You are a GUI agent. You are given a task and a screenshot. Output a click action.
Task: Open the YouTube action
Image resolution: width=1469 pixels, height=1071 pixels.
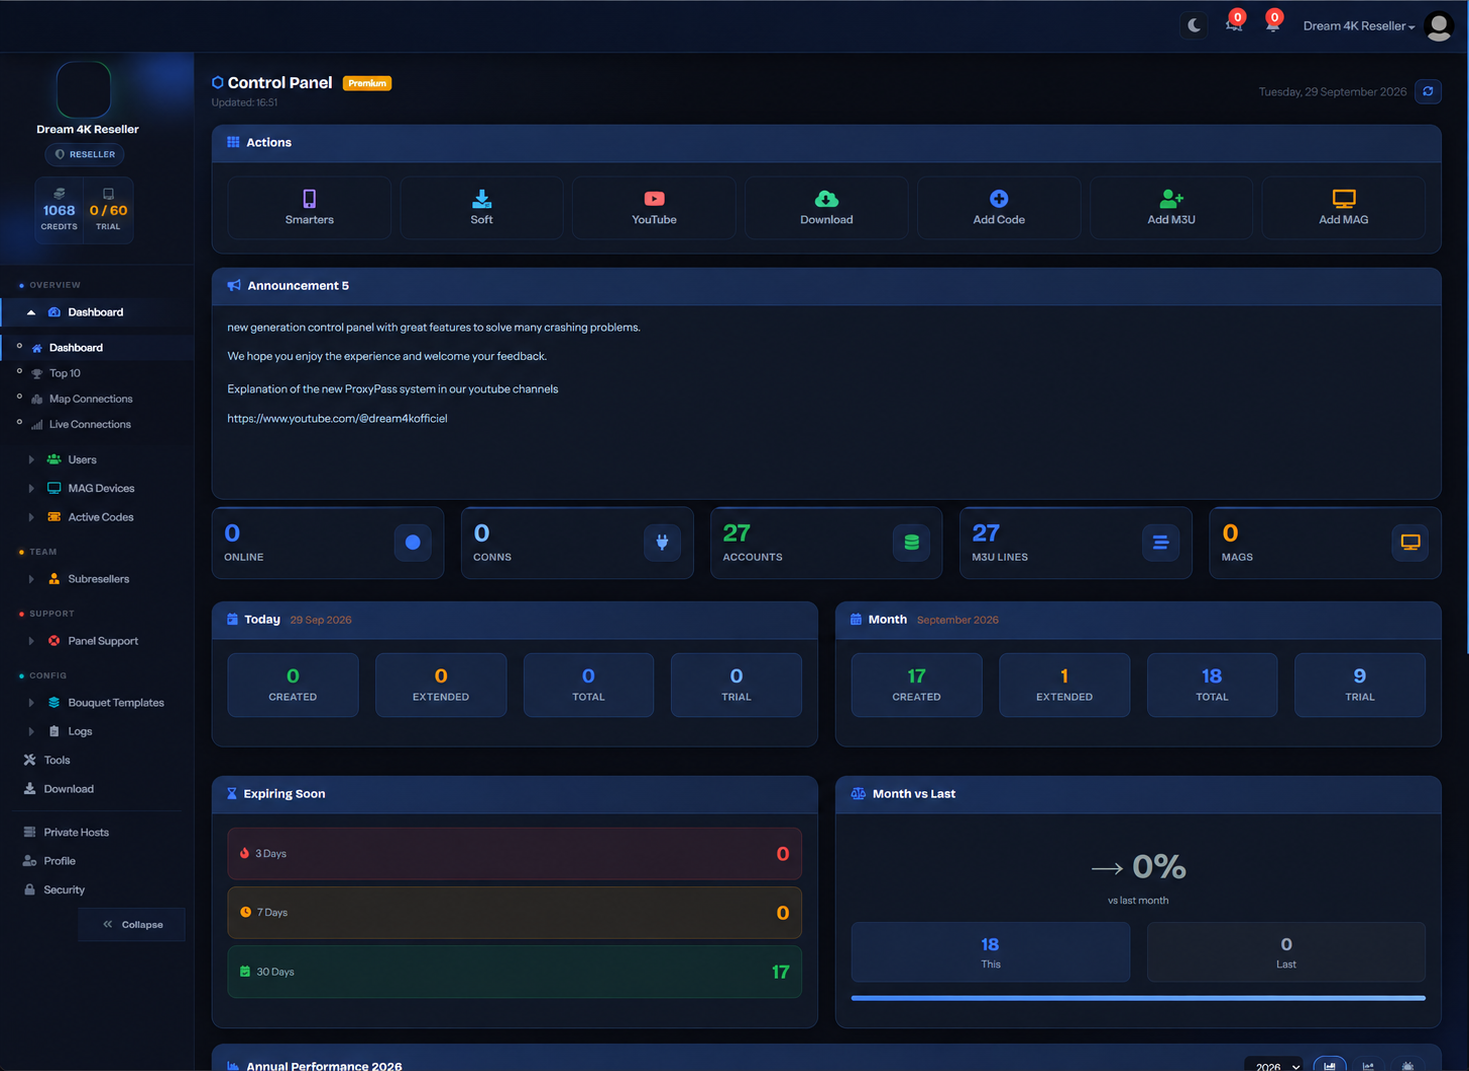coord(654,207)
